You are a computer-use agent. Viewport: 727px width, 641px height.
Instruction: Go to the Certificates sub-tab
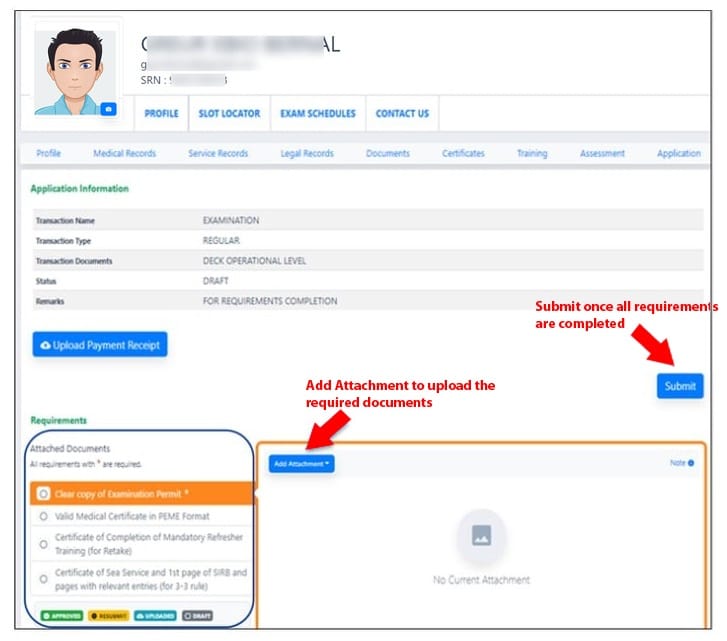pyautogui.click(x=463, y=153)
